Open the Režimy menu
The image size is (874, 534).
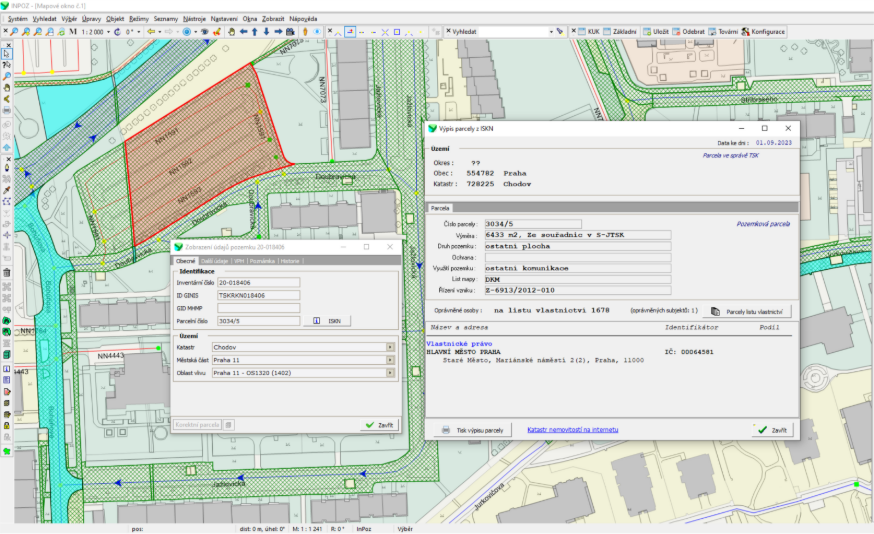[x=140, y=19]
